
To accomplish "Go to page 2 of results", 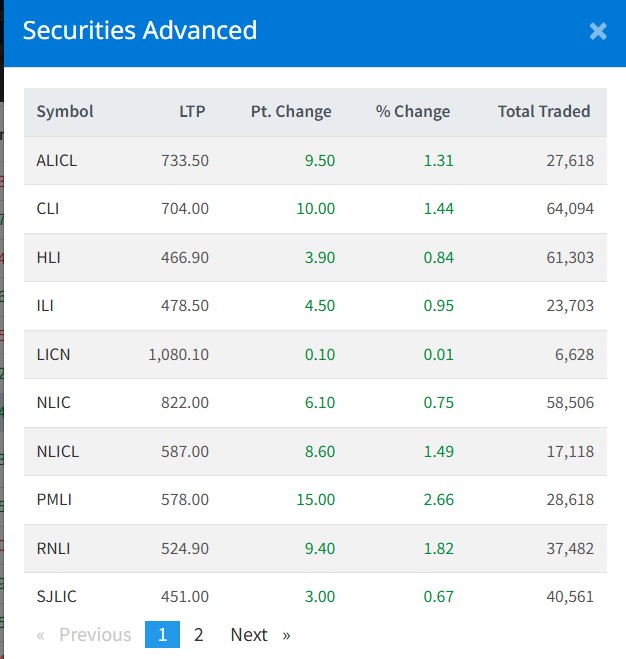I will point(199,634).
